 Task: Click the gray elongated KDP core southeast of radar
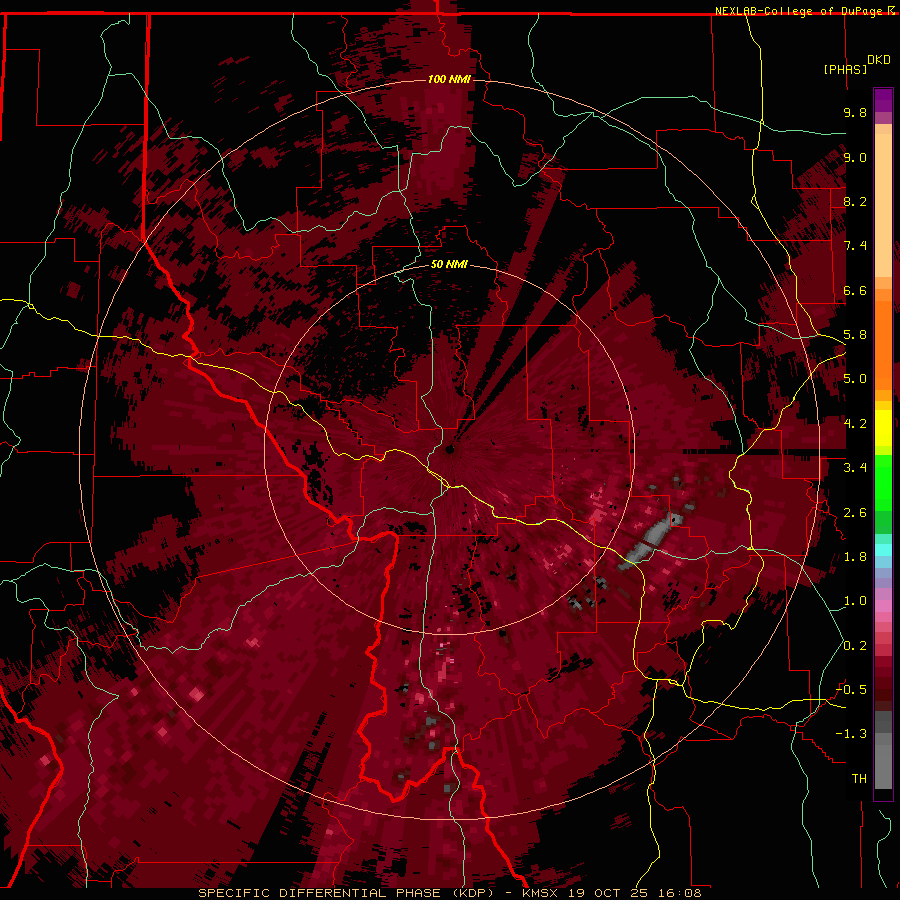coord(651,541)
